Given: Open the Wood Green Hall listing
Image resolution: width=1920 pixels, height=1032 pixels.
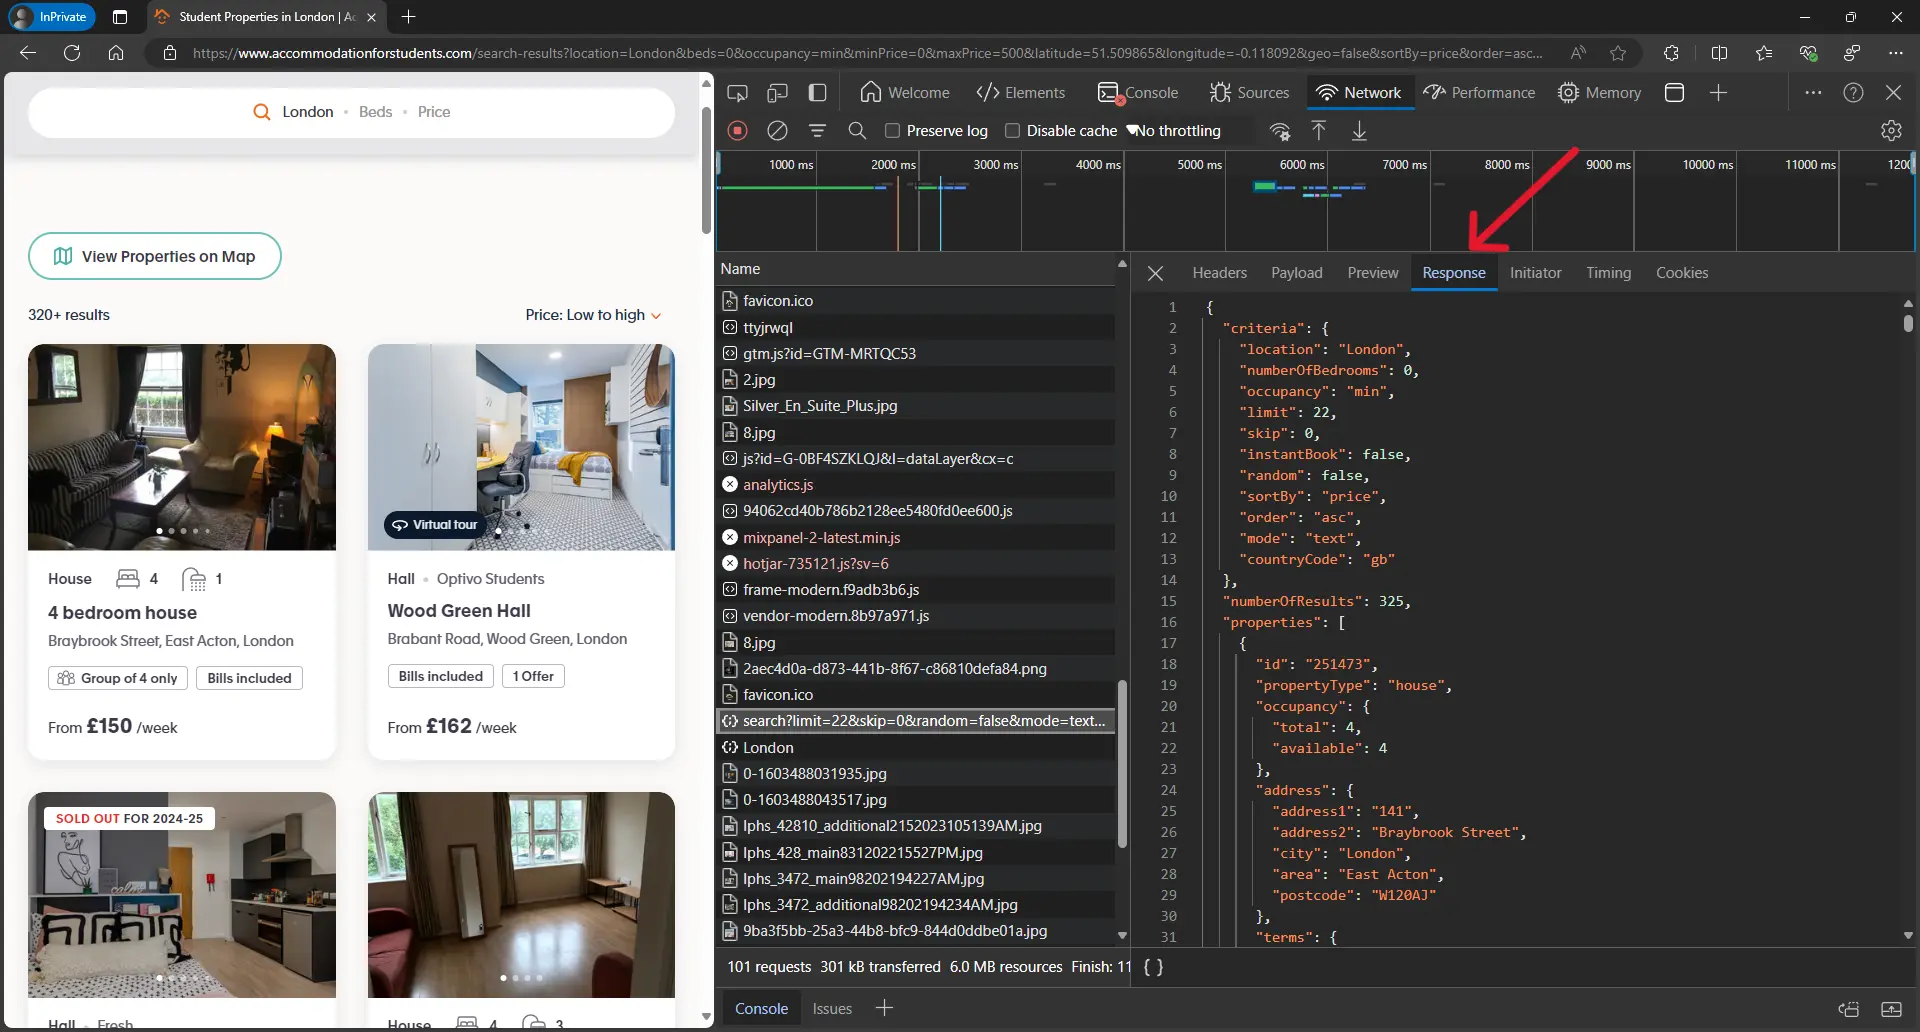Looking at the screenshot, I should click(x=460, y=610).
